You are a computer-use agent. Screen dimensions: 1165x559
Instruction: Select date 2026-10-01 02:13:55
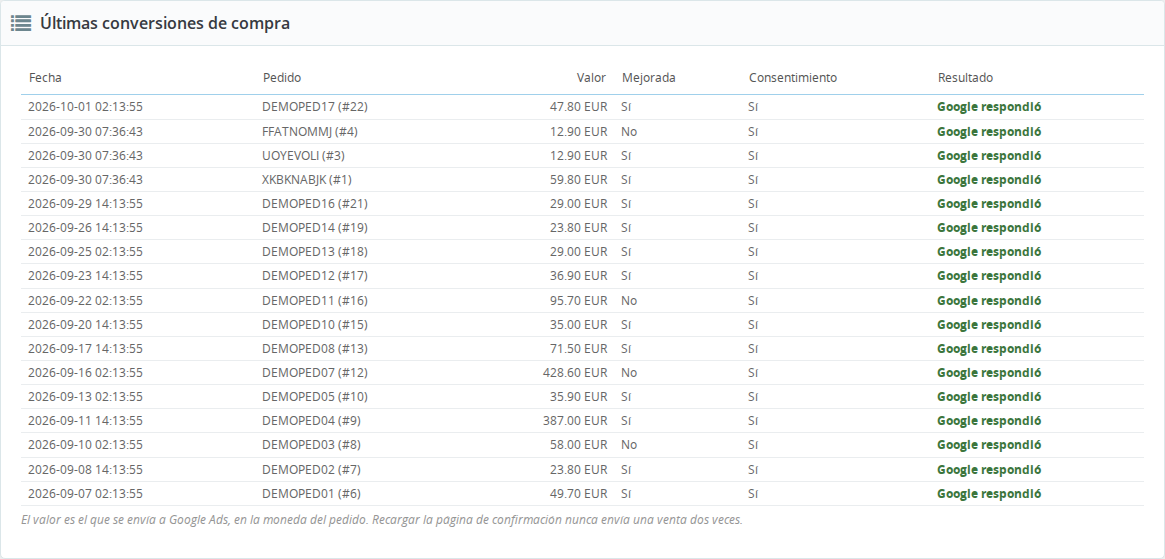[85, 106]
